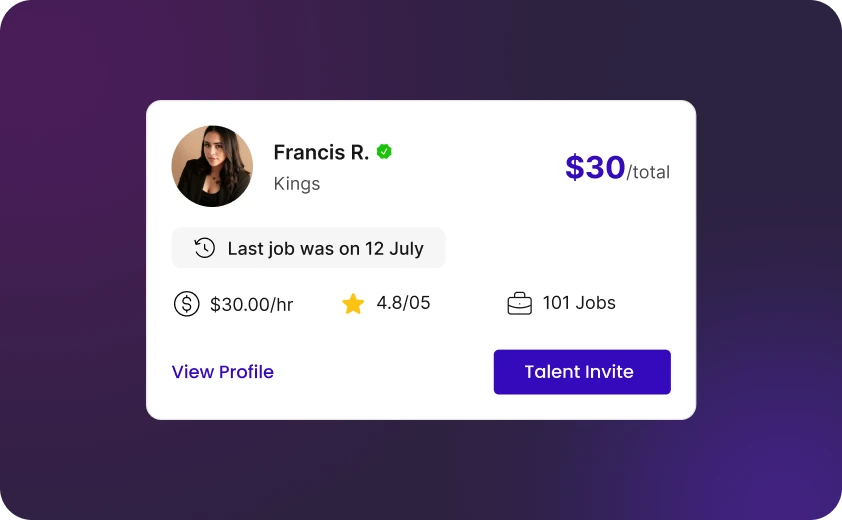This screenshot has width=842, height=520.
Task: Select the name Francis R.
Action: coord(321,153)
